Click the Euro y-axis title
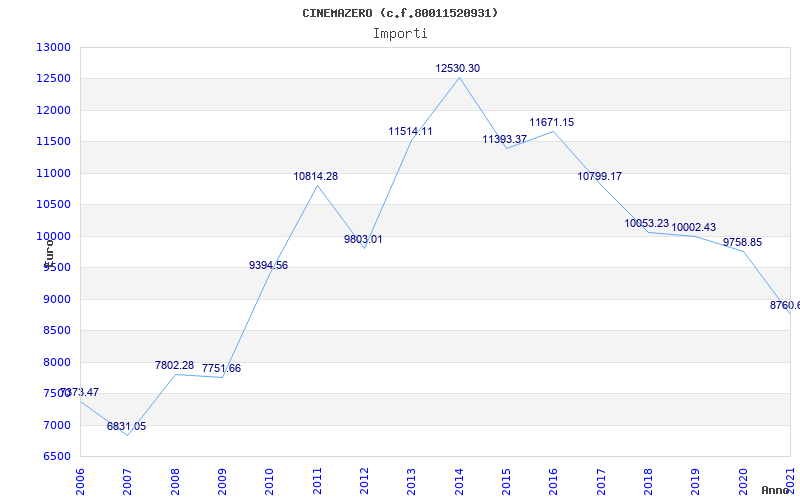 tap(49, 254)
